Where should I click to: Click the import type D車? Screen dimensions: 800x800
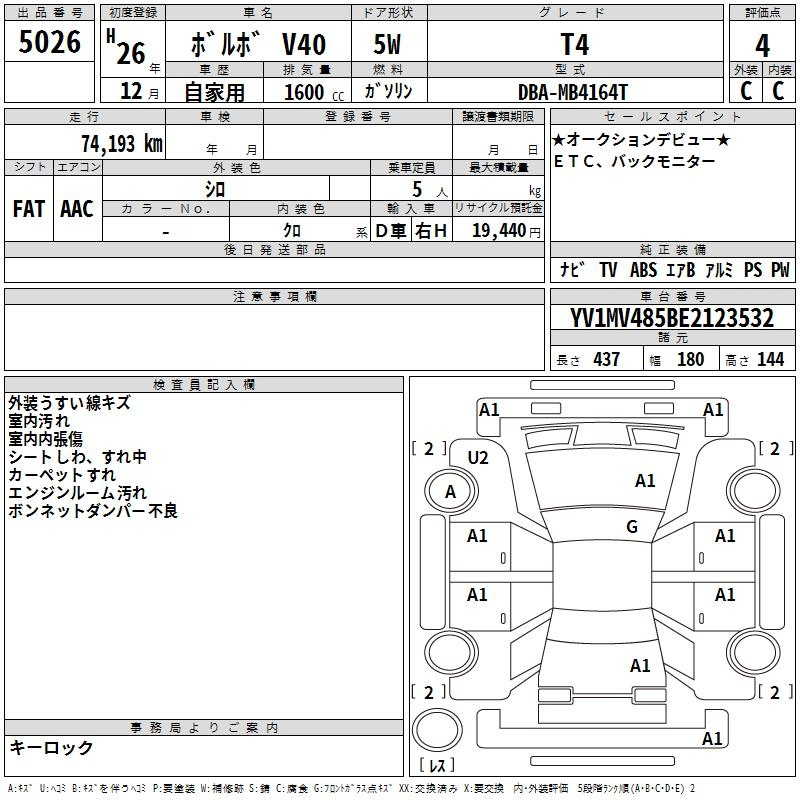[391, 231]
